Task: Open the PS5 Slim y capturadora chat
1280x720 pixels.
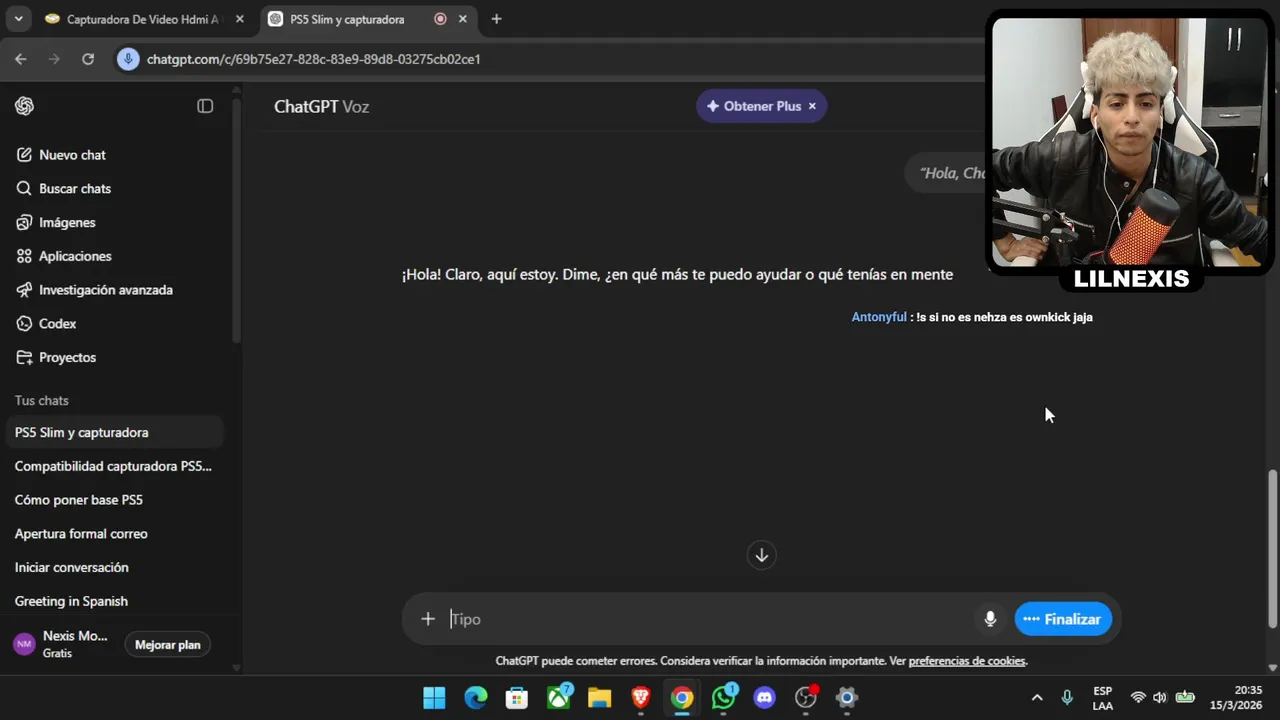Action: click(115, 433)
